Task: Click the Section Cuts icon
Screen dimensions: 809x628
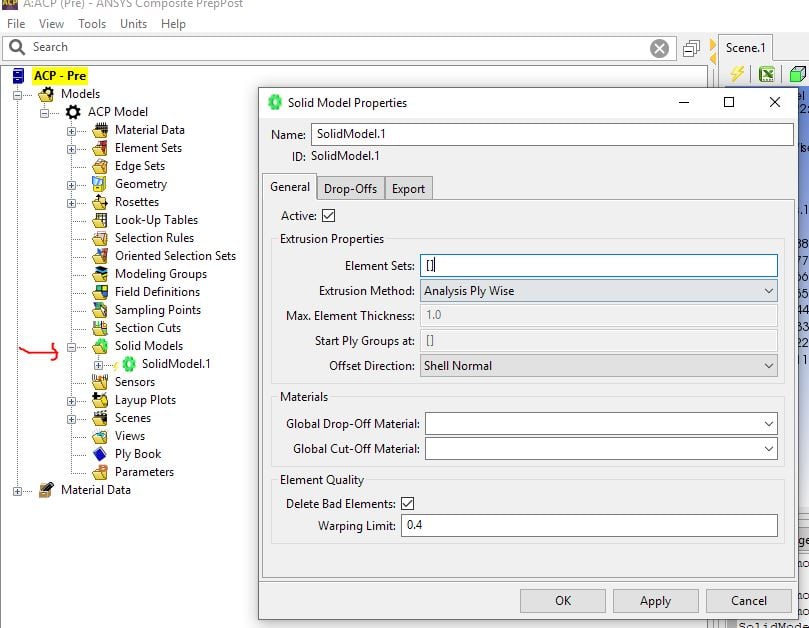Action: pyautogui.click(x=100, y=328)
